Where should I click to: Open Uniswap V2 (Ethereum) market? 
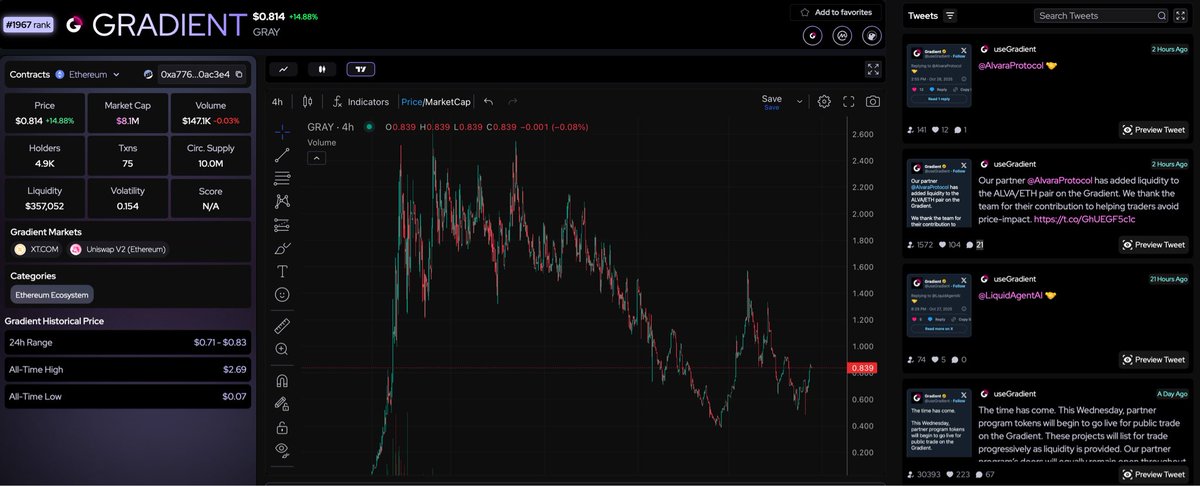(x=119, y=249)
